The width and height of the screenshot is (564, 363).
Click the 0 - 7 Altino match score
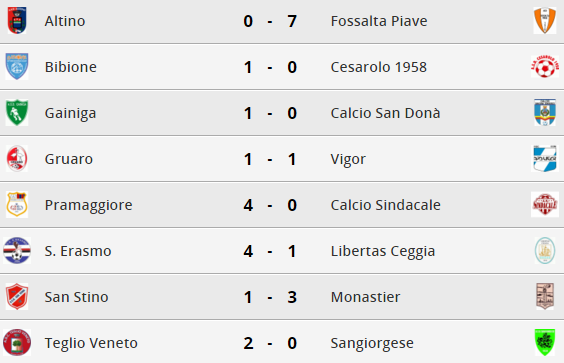tap(270, 21)
